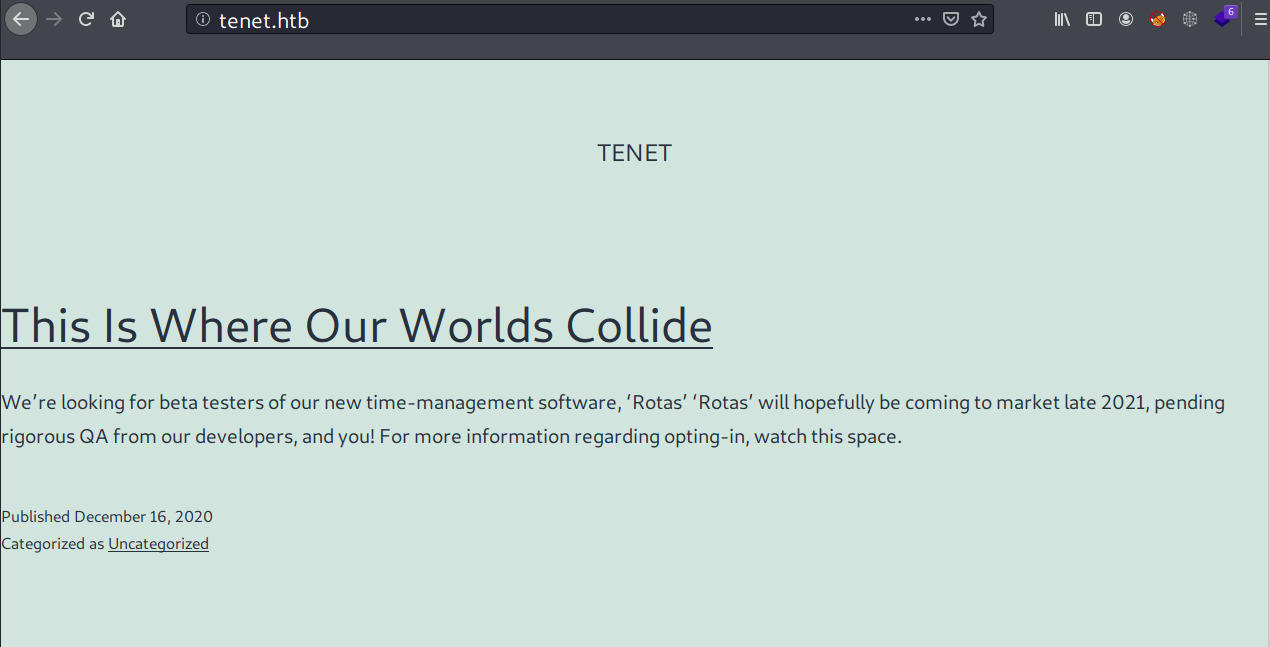Viewport: 1270px width, 647px height.
Task: Reload the current page
Action: (86, 19)
